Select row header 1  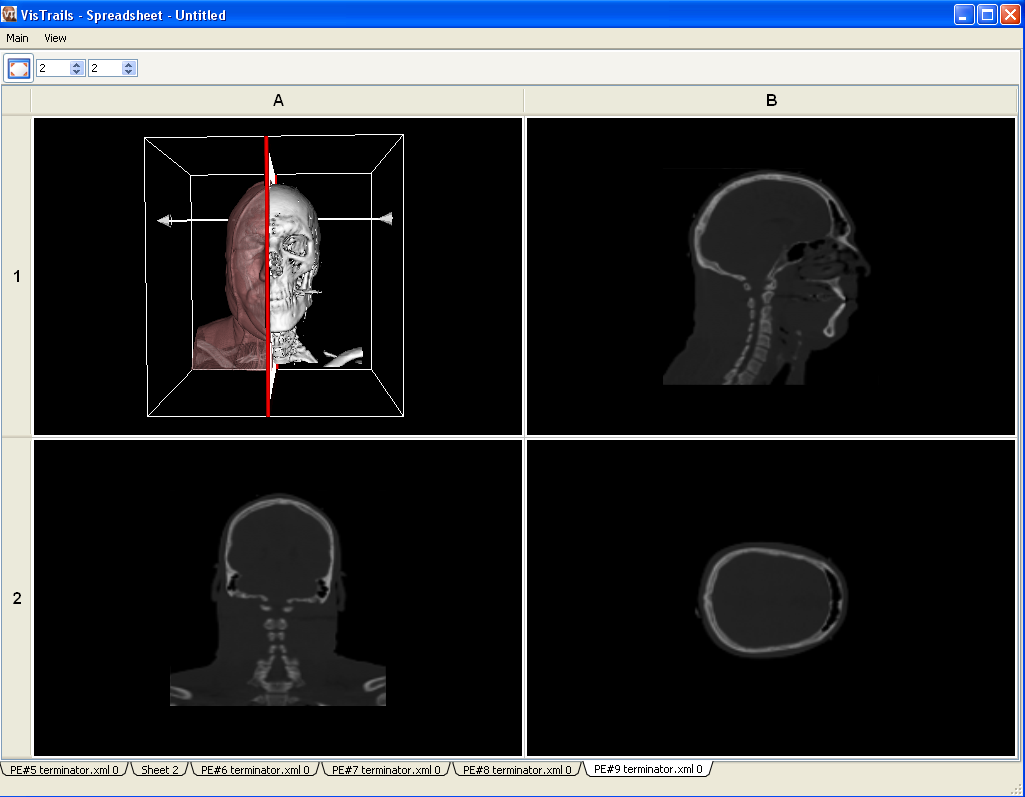(16, 276)
